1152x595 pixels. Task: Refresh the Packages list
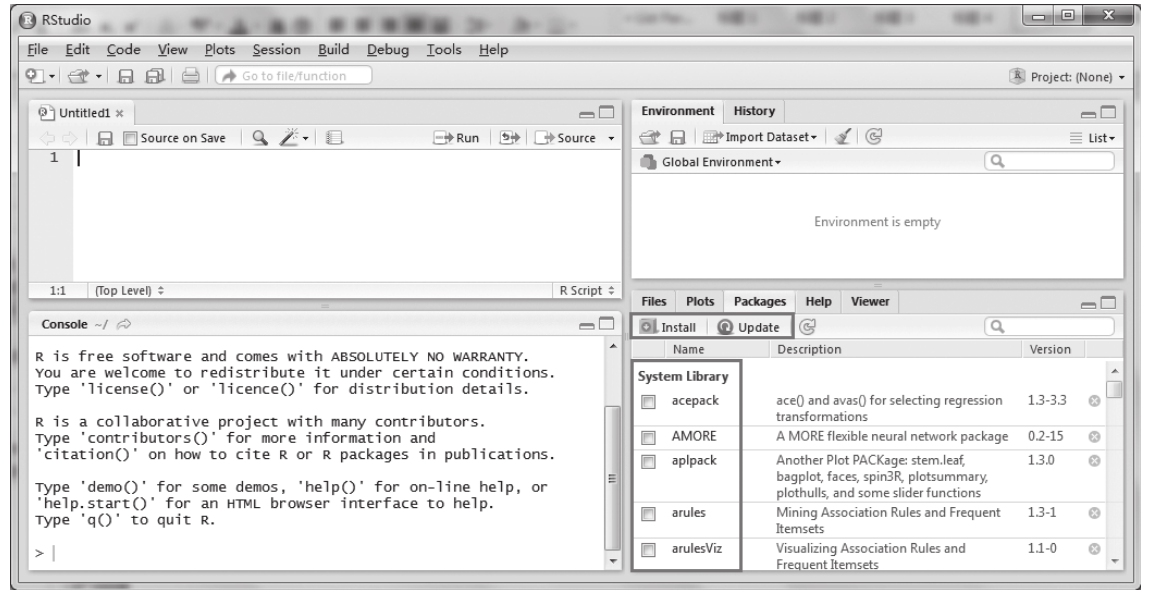(807, 327)
